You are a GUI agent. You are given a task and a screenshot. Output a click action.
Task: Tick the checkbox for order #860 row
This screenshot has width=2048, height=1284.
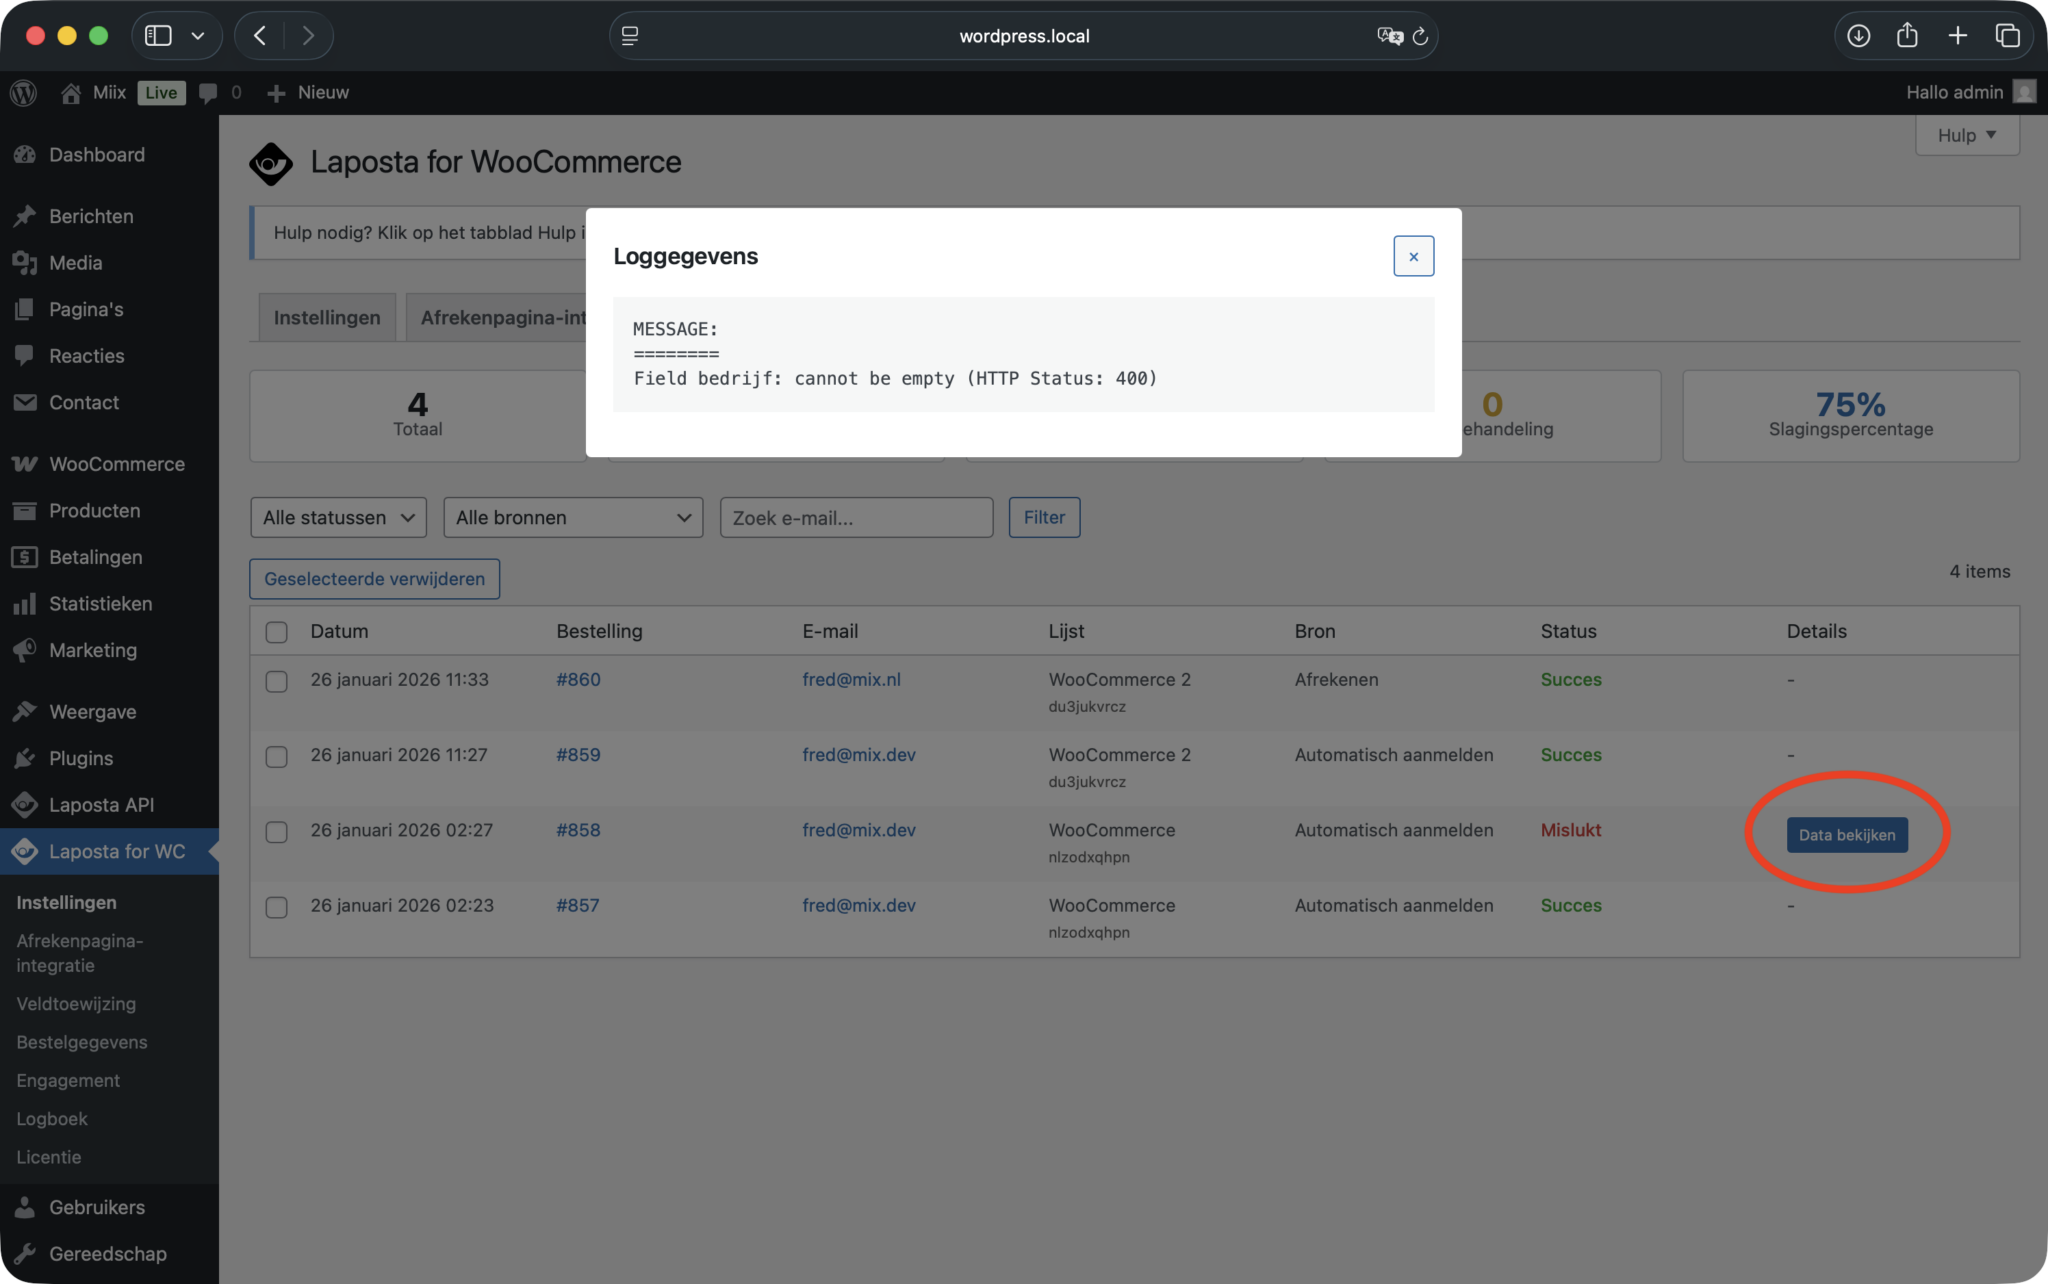click(277, 681)
